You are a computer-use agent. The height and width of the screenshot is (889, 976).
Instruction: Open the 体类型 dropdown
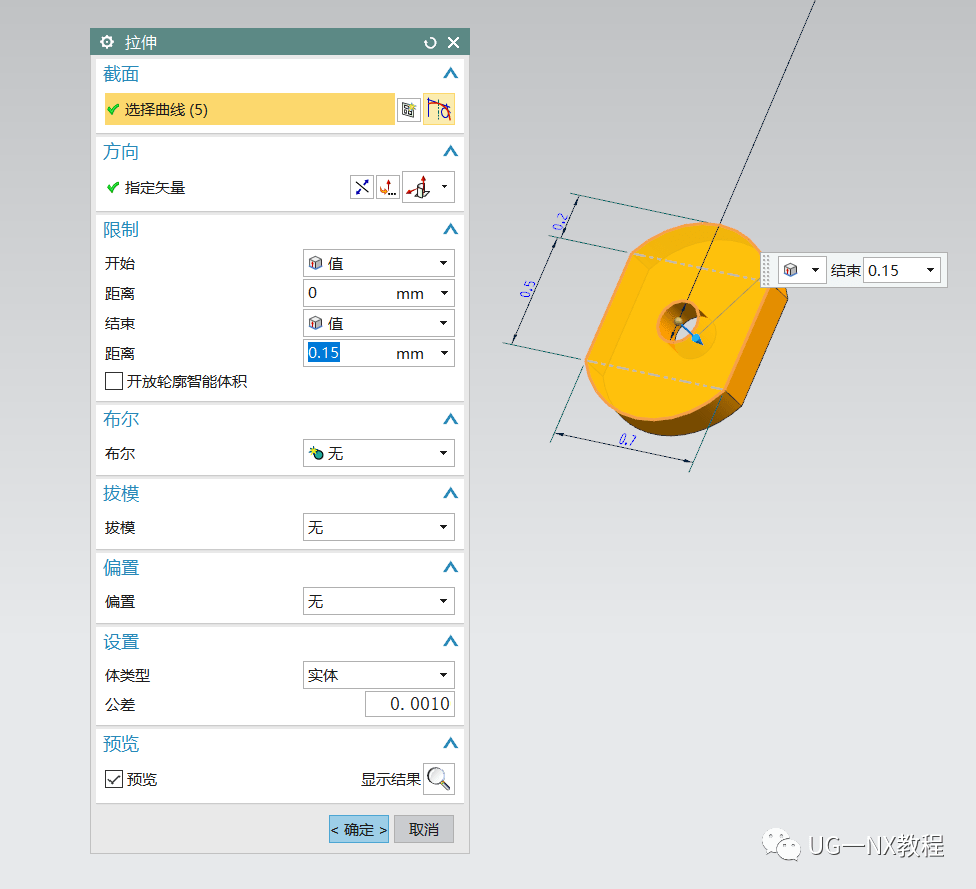point(378,675)
